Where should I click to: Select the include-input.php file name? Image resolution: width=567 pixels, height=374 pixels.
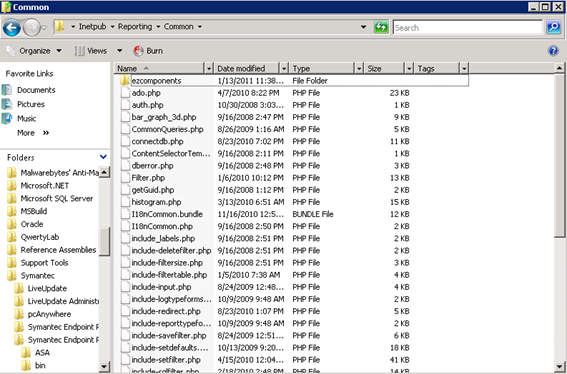pos(161,287)
